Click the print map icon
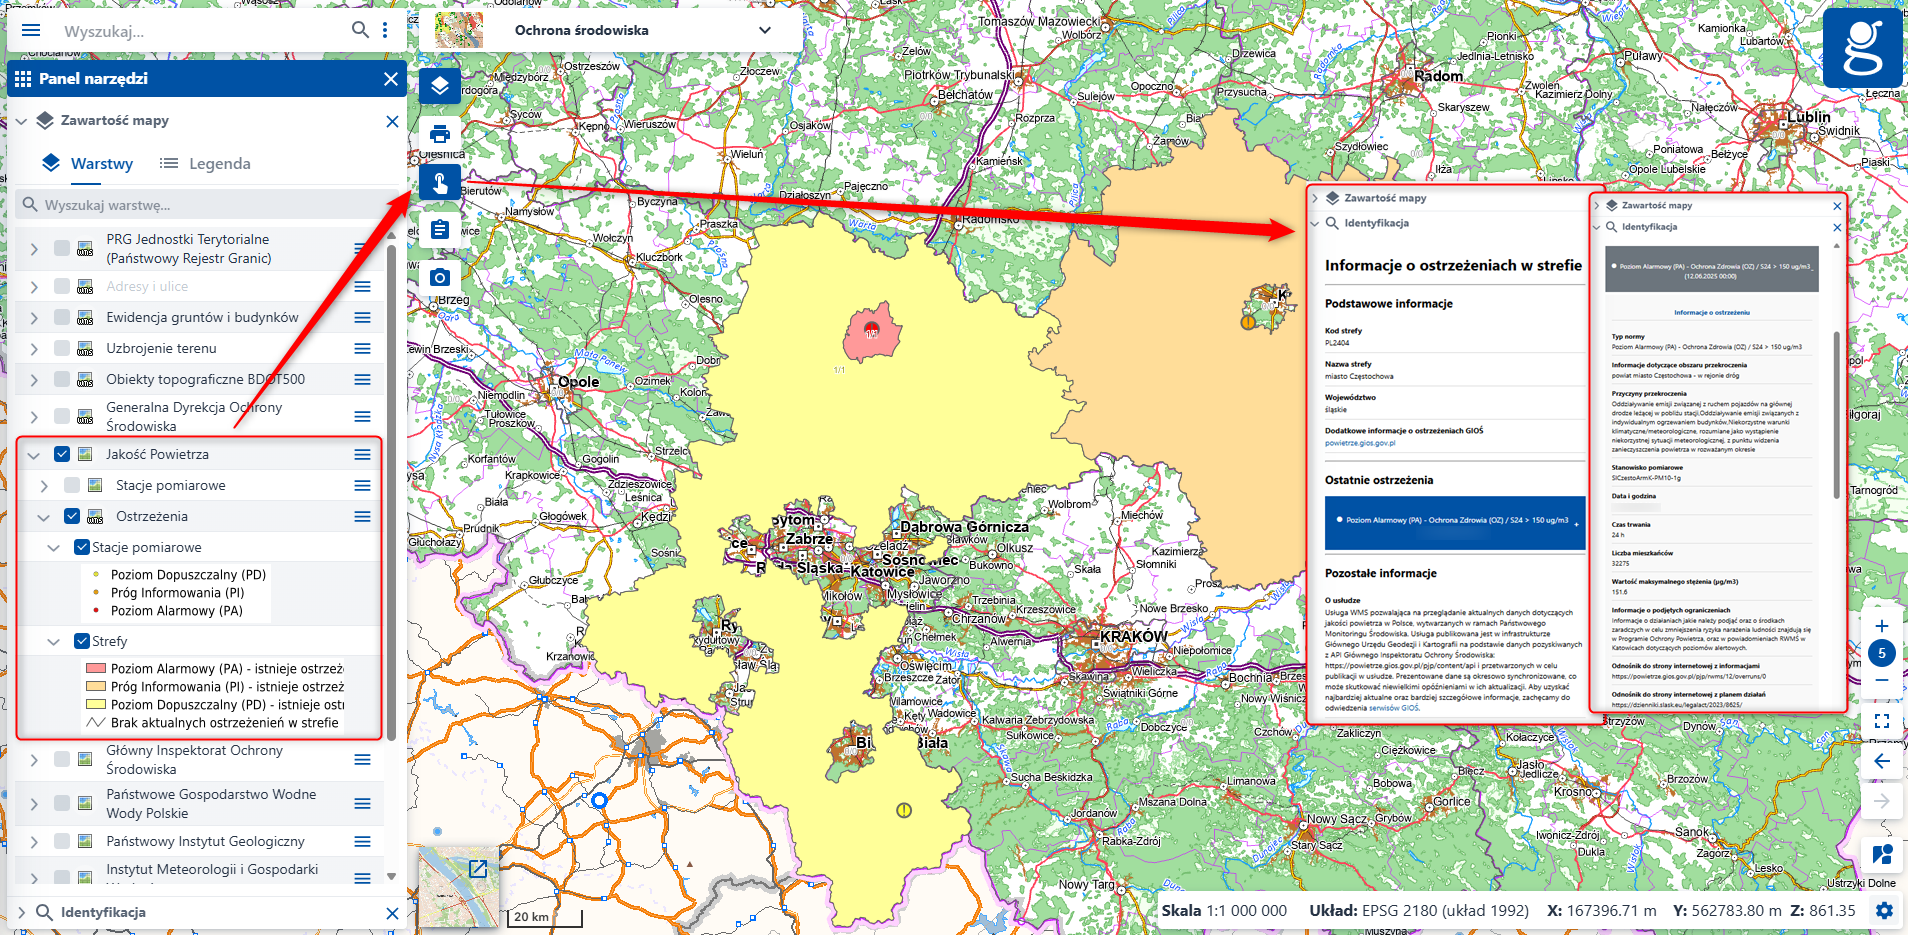The height and width of the screenshot is (935, 1908). [440, 134]
